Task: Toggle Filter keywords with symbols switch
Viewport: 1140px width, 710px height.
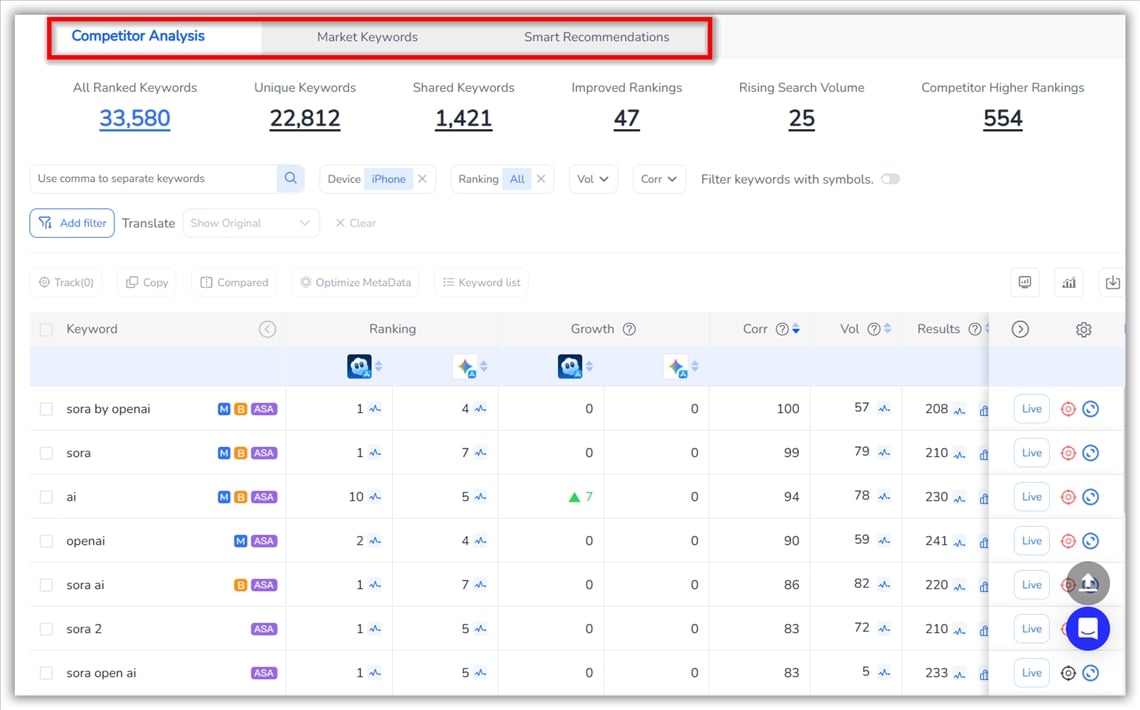Action: [x=889, y=179]
